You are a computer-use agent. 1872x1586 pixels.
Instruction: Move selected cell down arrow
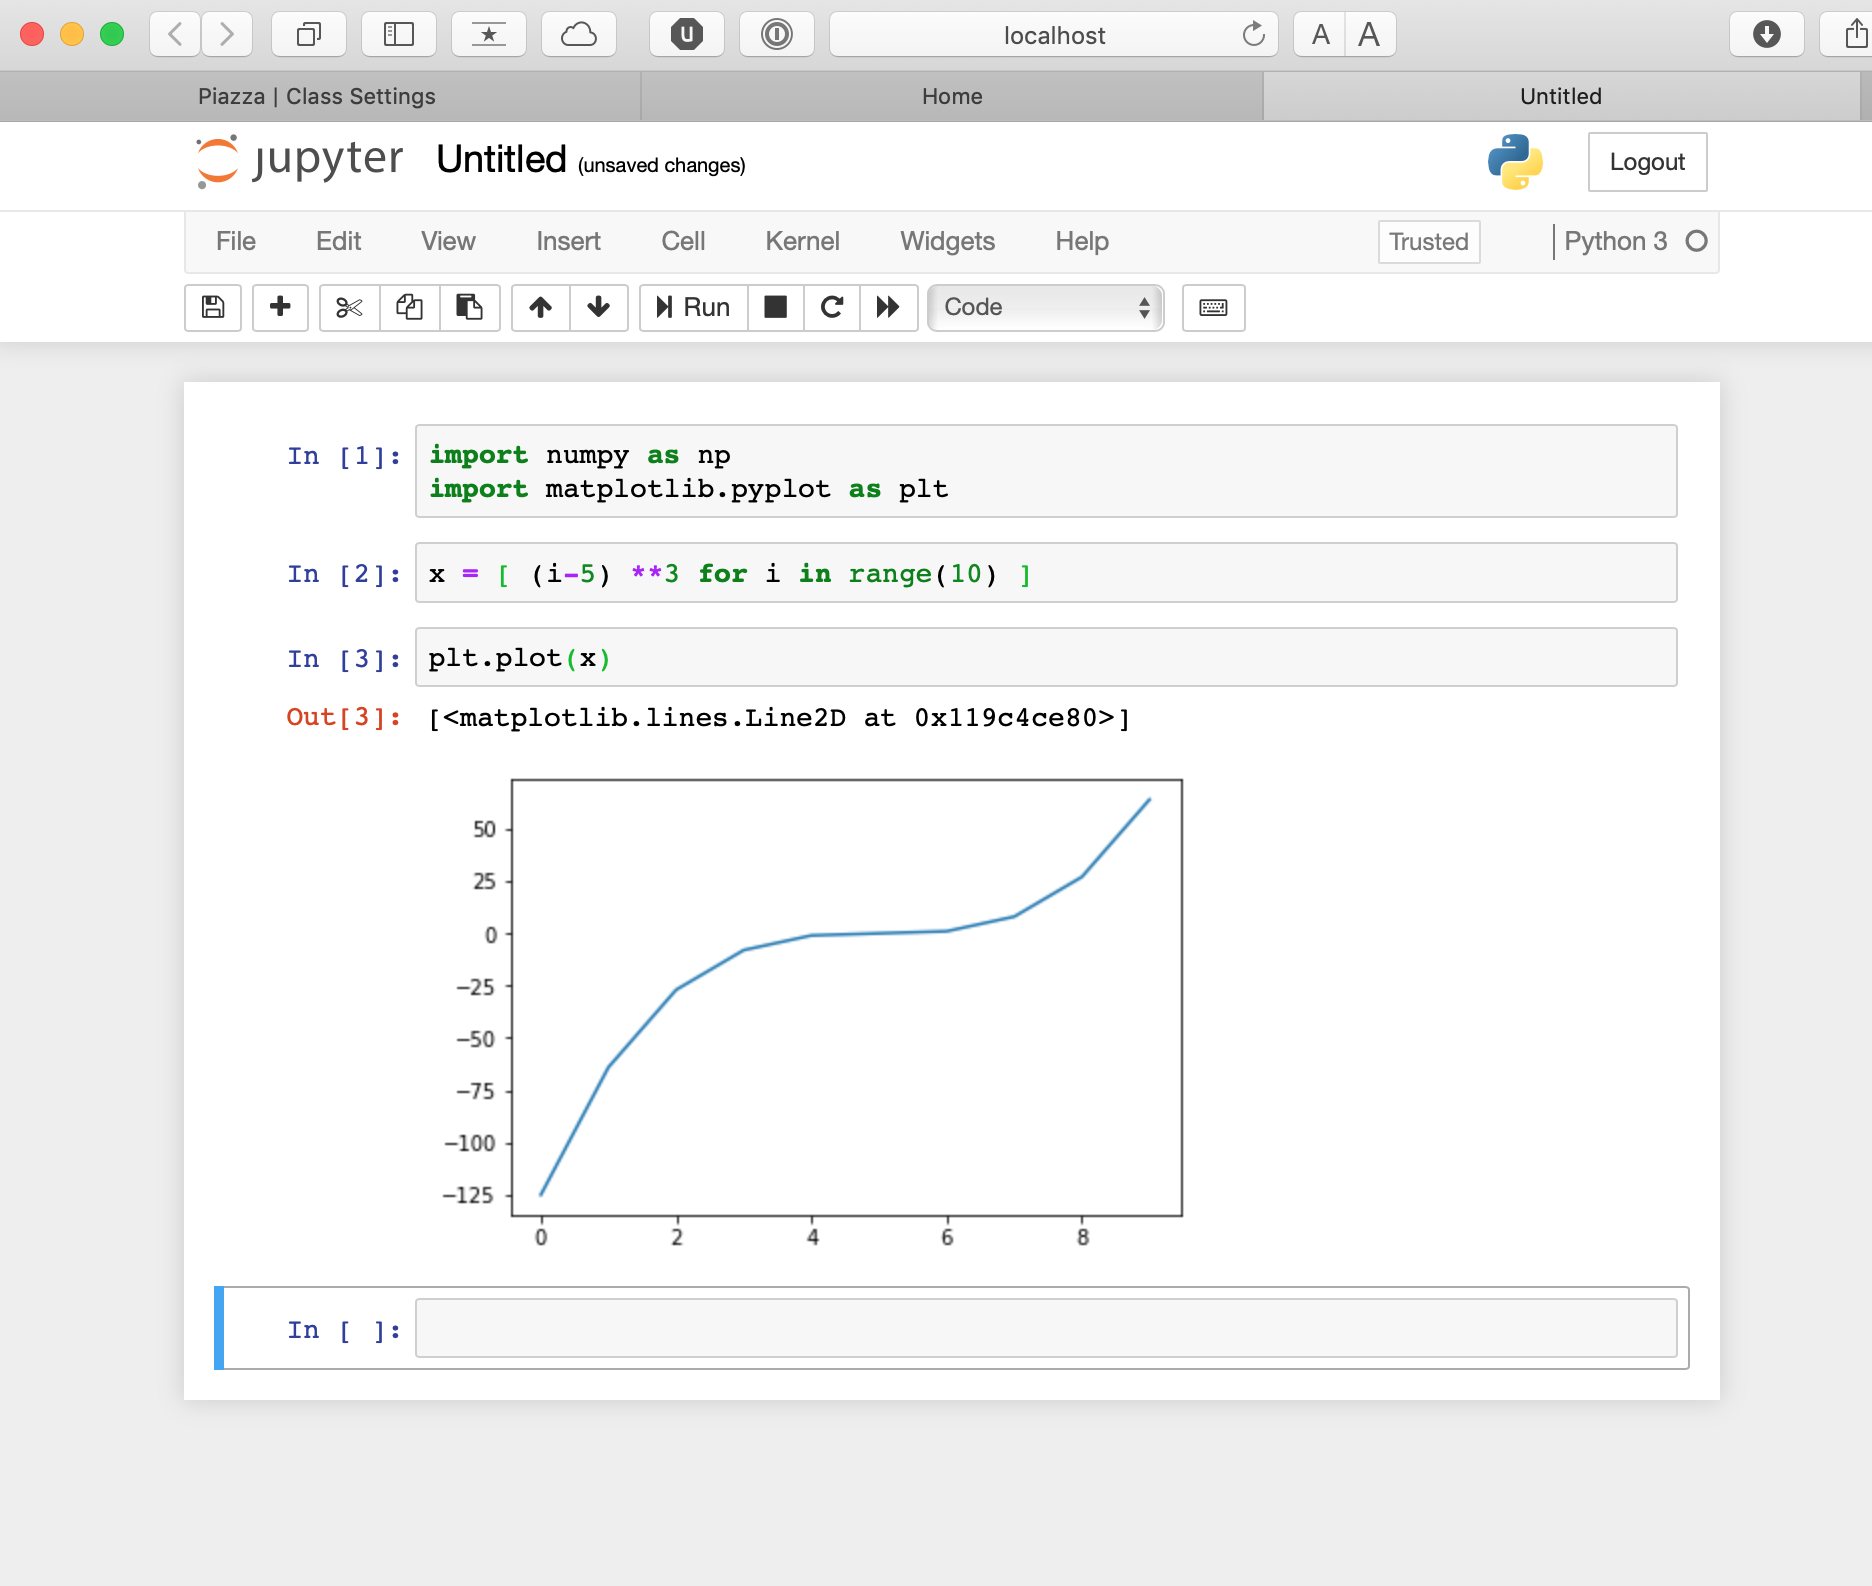[598, 307]
